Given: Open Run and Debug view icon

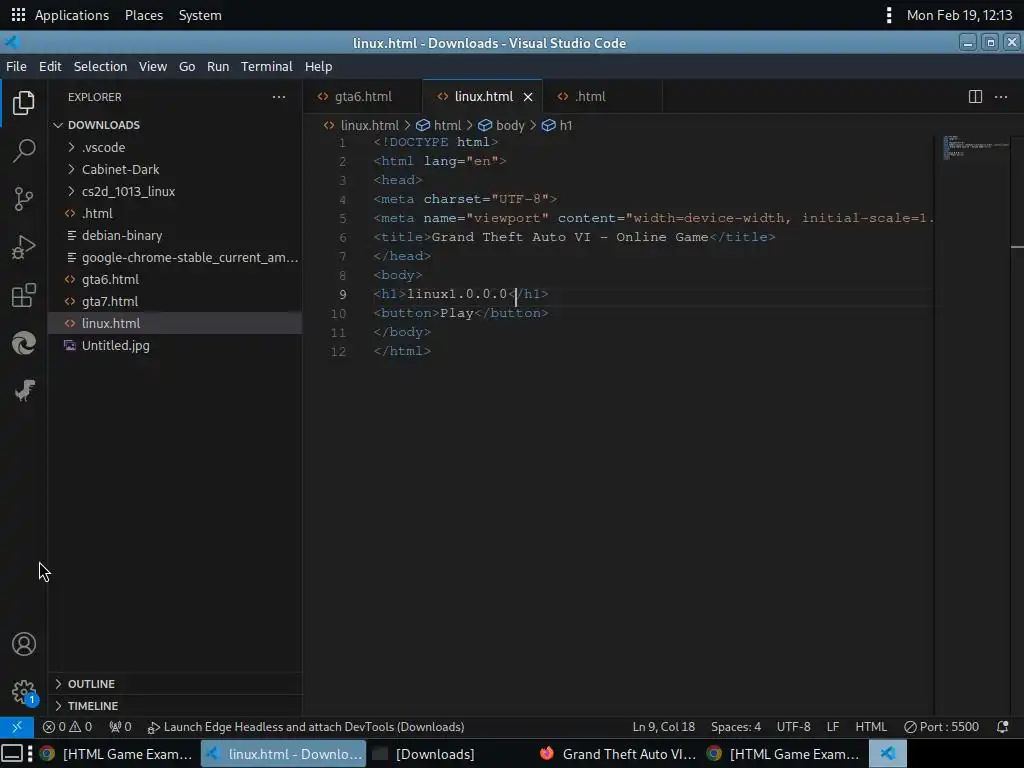Looking at the screenshot, I should (x=24, y=248).
